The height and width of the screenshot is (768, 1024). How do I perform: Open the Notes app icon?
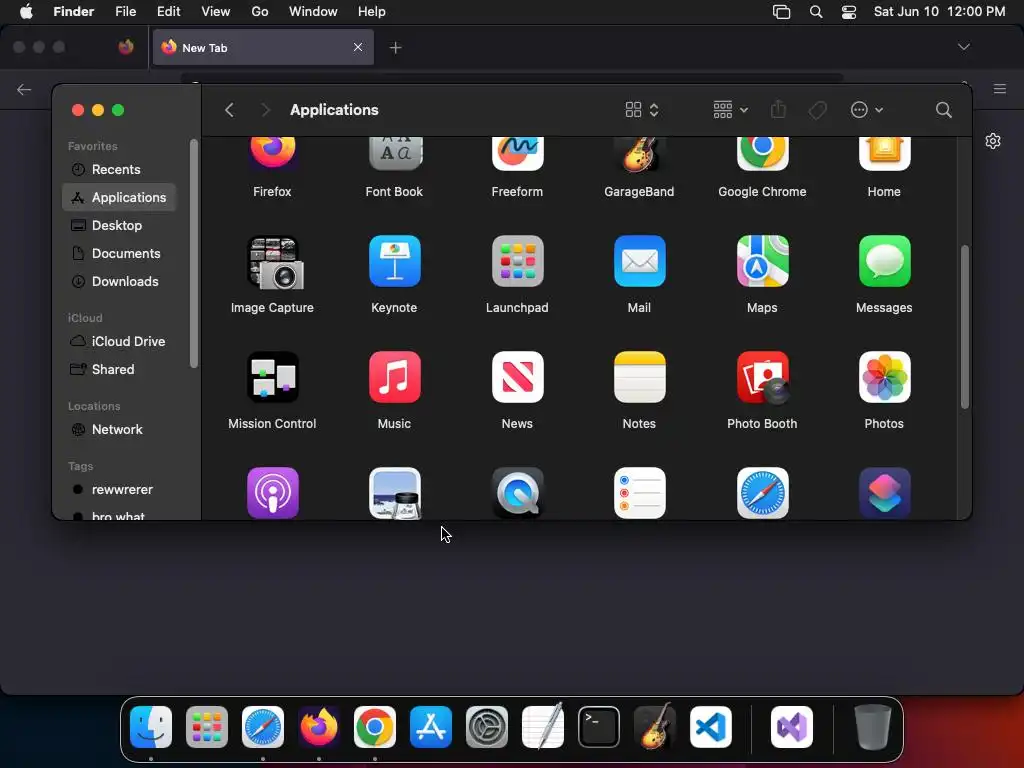639,377
